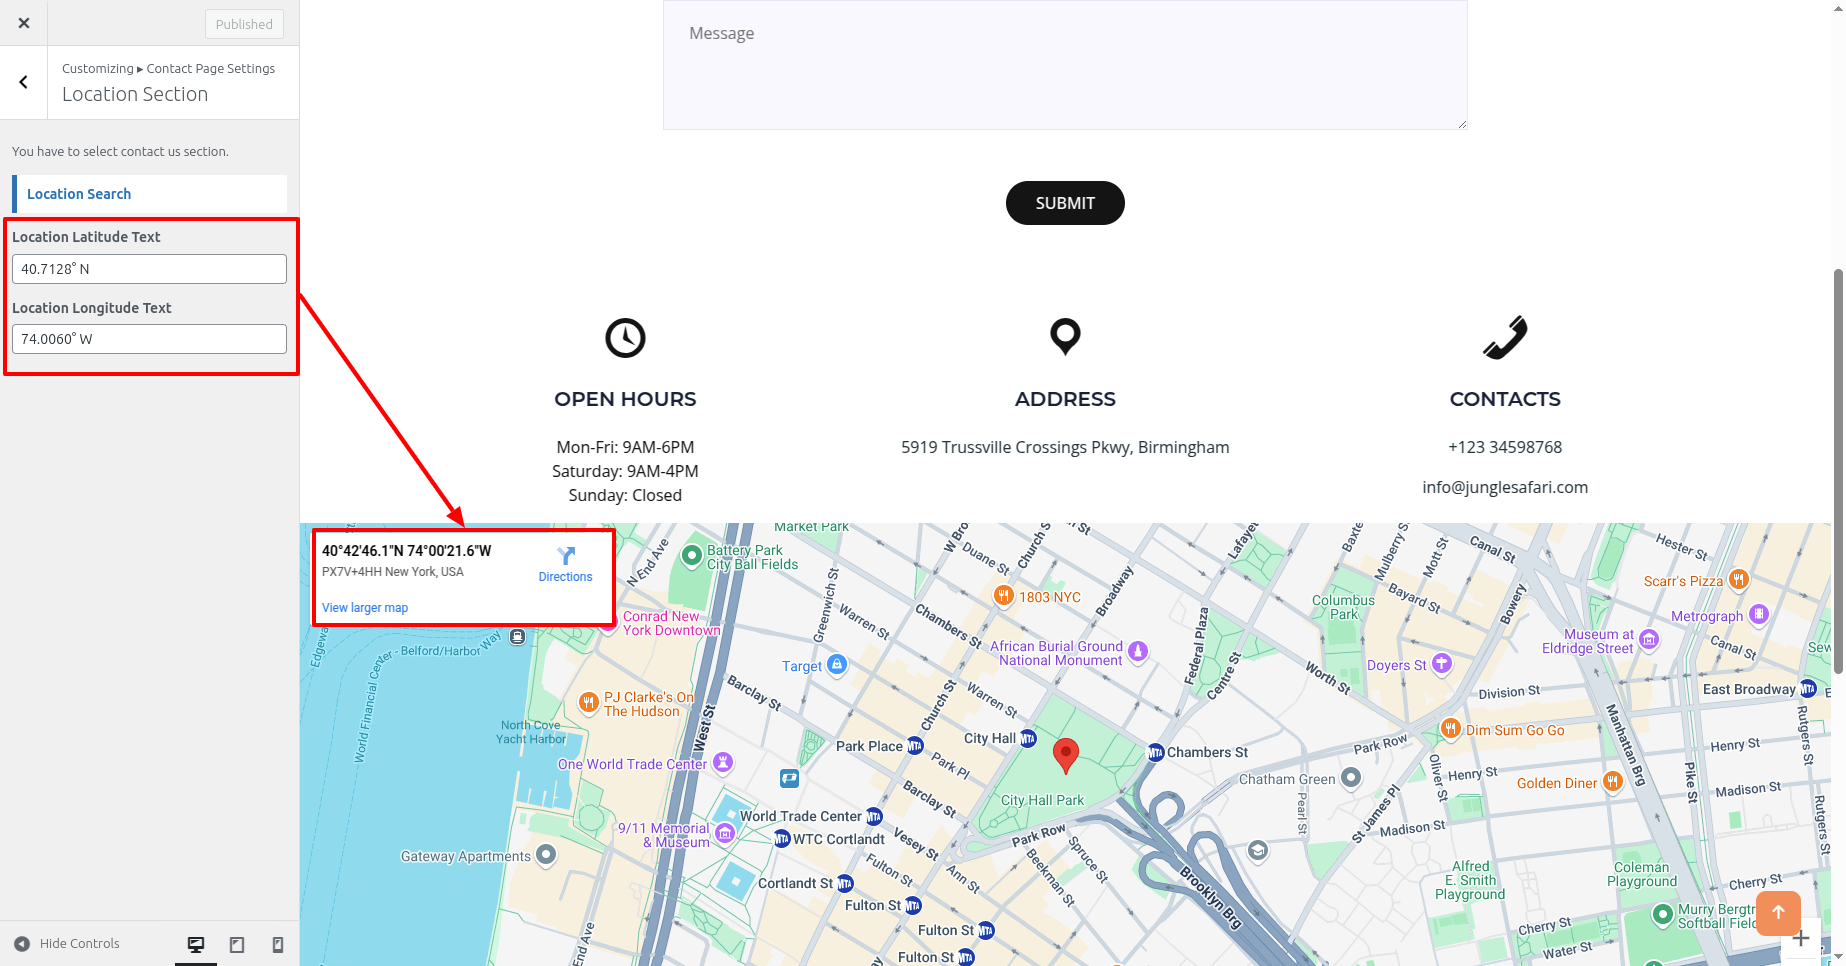This screenshot has width=1846, height=966.
Task: Click the One World Trade Center marker
Action: coord(723,763)
